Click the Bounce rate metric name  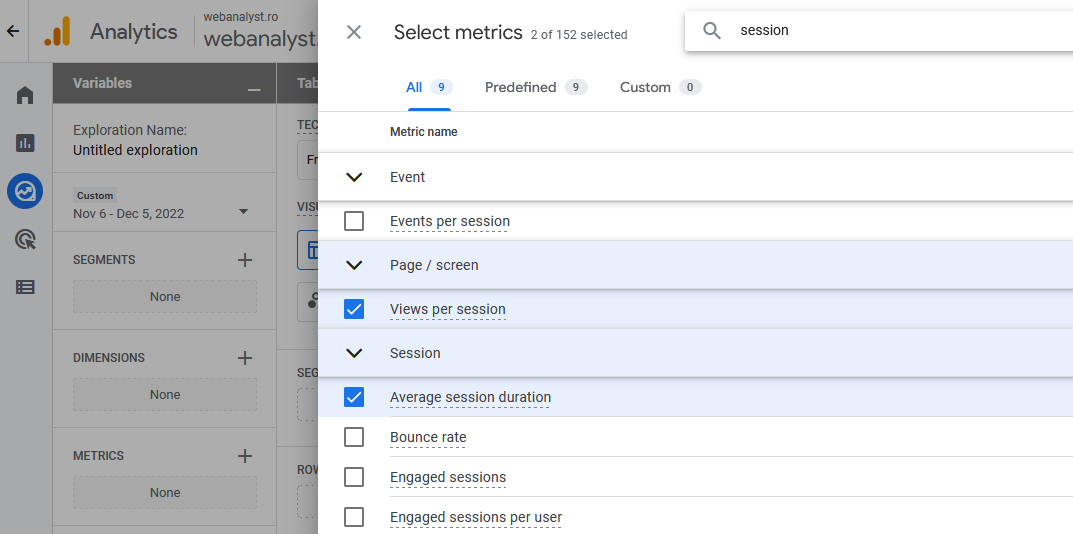tap(428, 437)
